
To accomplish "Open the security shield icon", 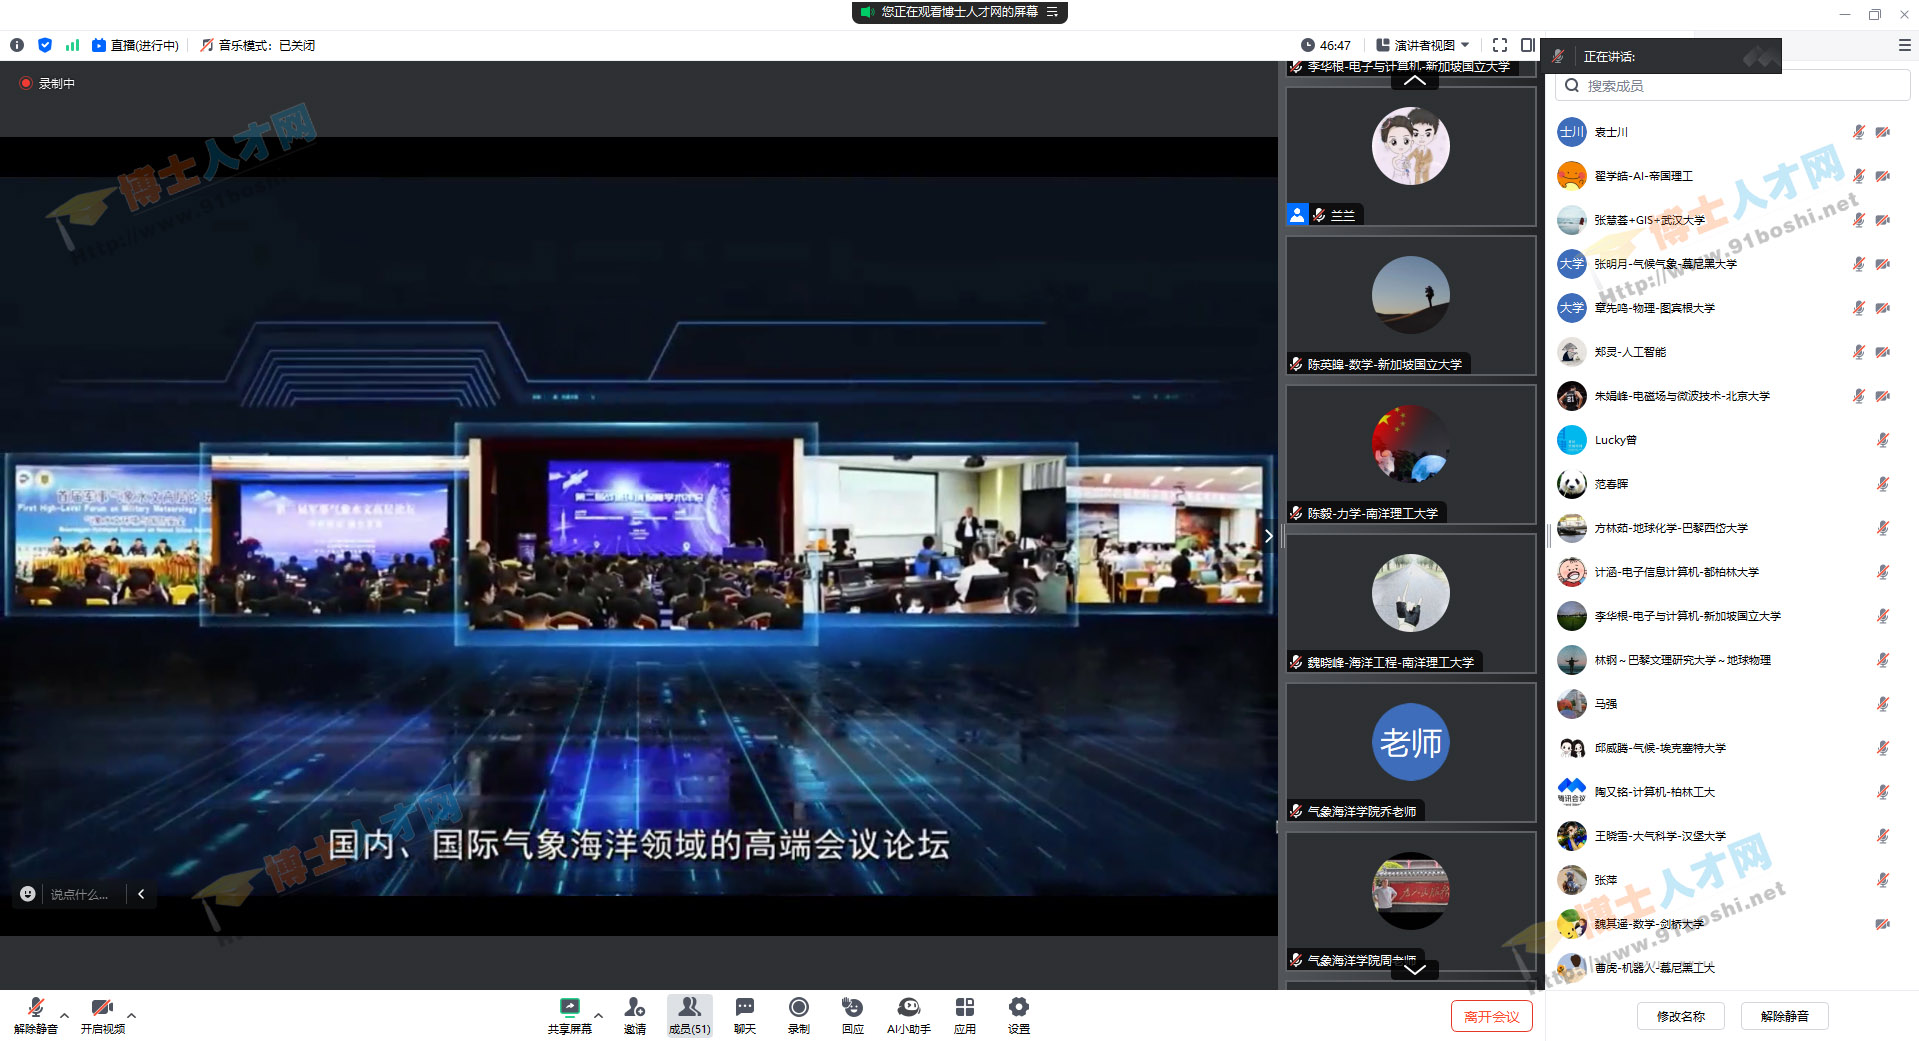I will coord(45,45).
